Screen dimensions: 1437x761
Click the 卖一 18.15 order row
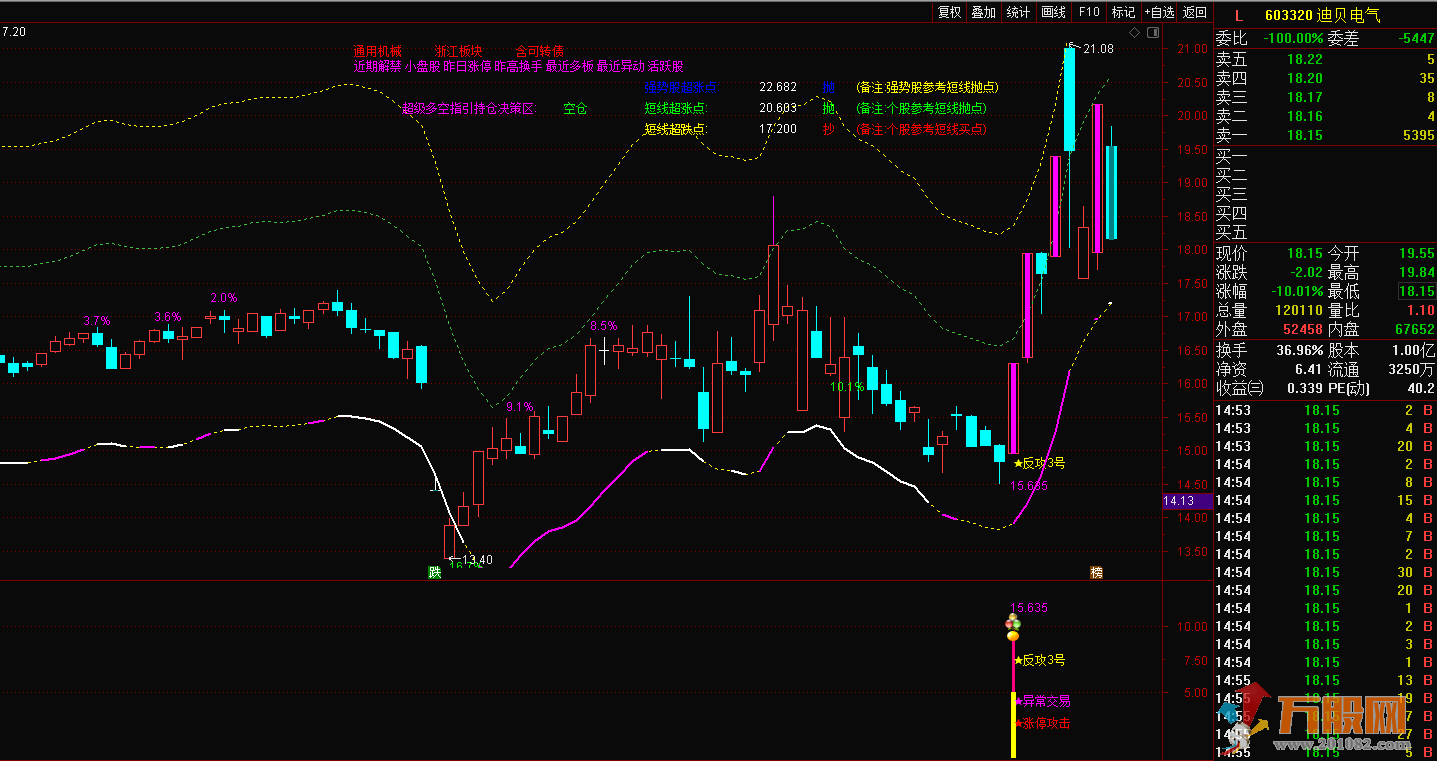[x=1324, y=135]
